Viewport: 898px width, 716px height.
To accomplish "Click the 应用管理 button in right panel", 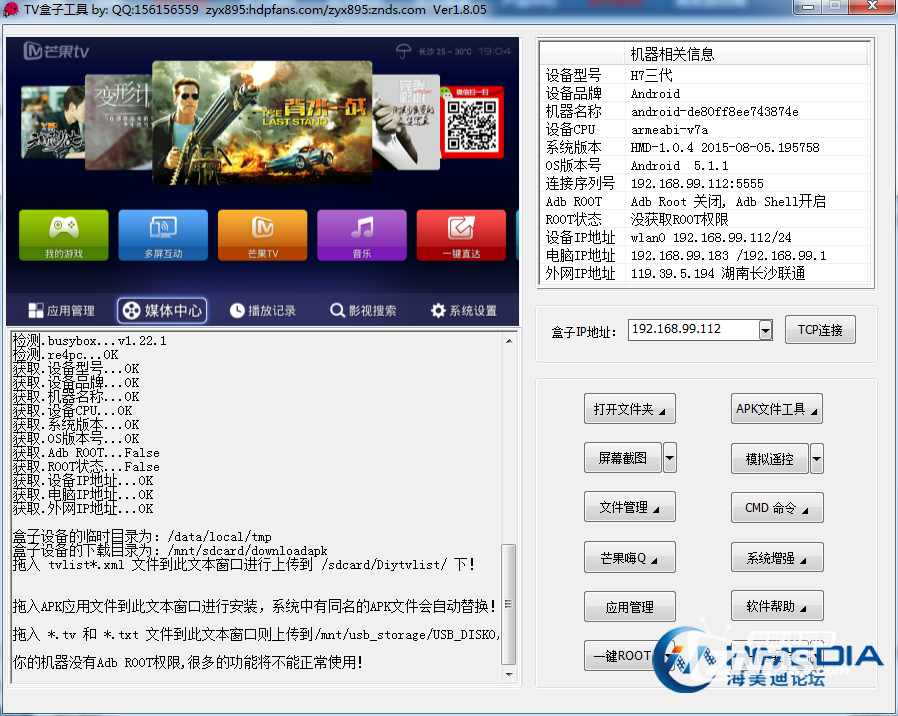I will click(629, 607).
